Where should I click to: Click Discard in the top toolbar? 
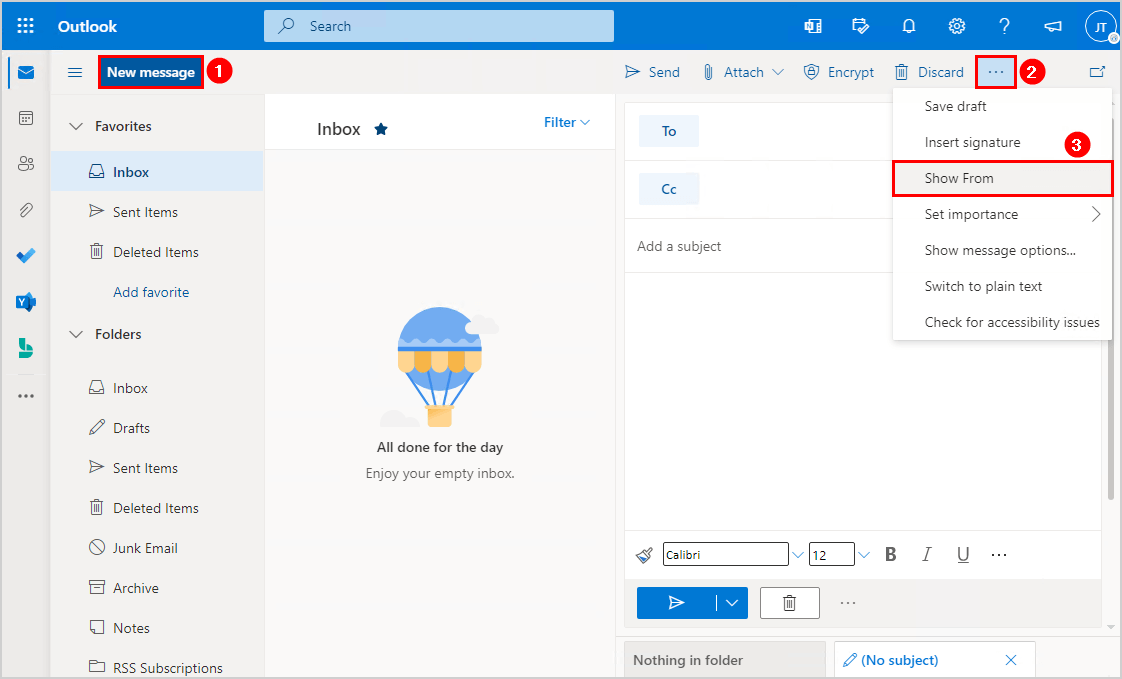pyautogui.click(x=929, y=72)
